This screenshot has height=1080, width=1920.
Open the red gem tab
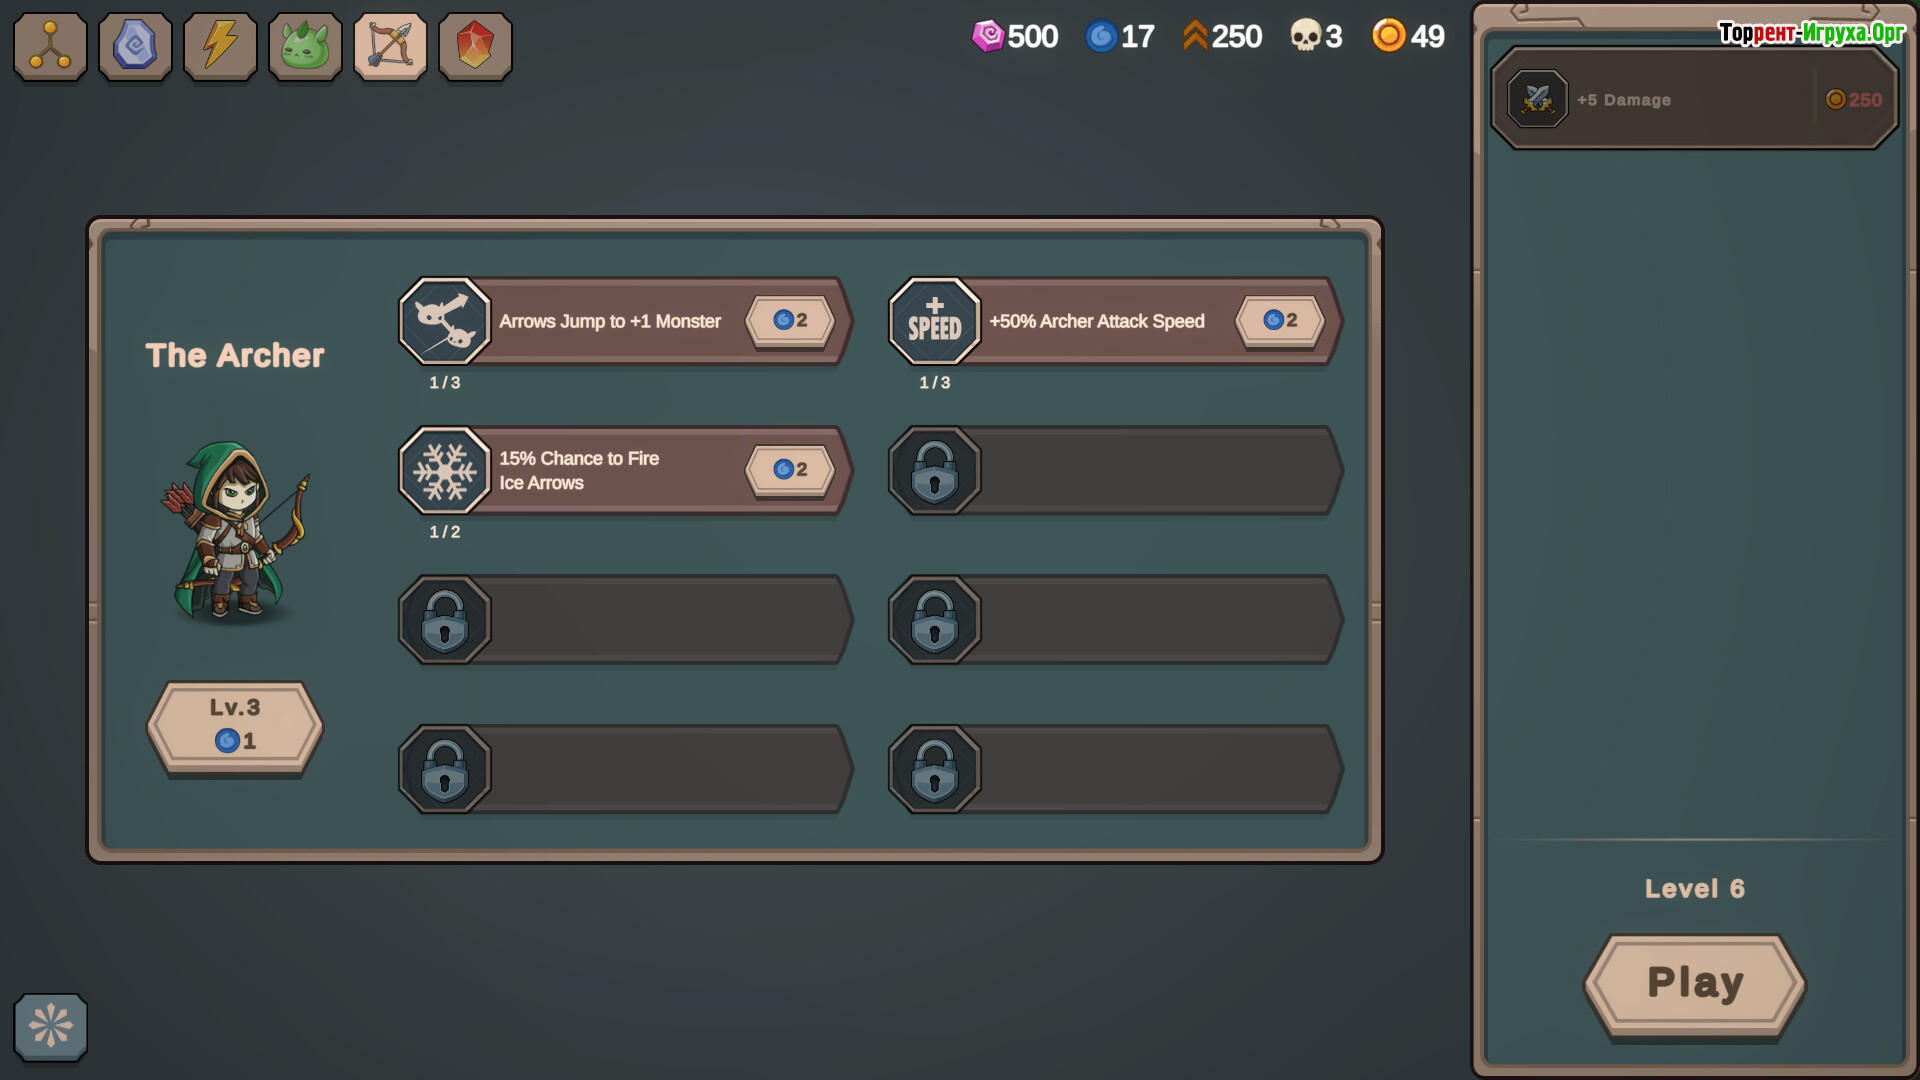click(x=475, y=46)
